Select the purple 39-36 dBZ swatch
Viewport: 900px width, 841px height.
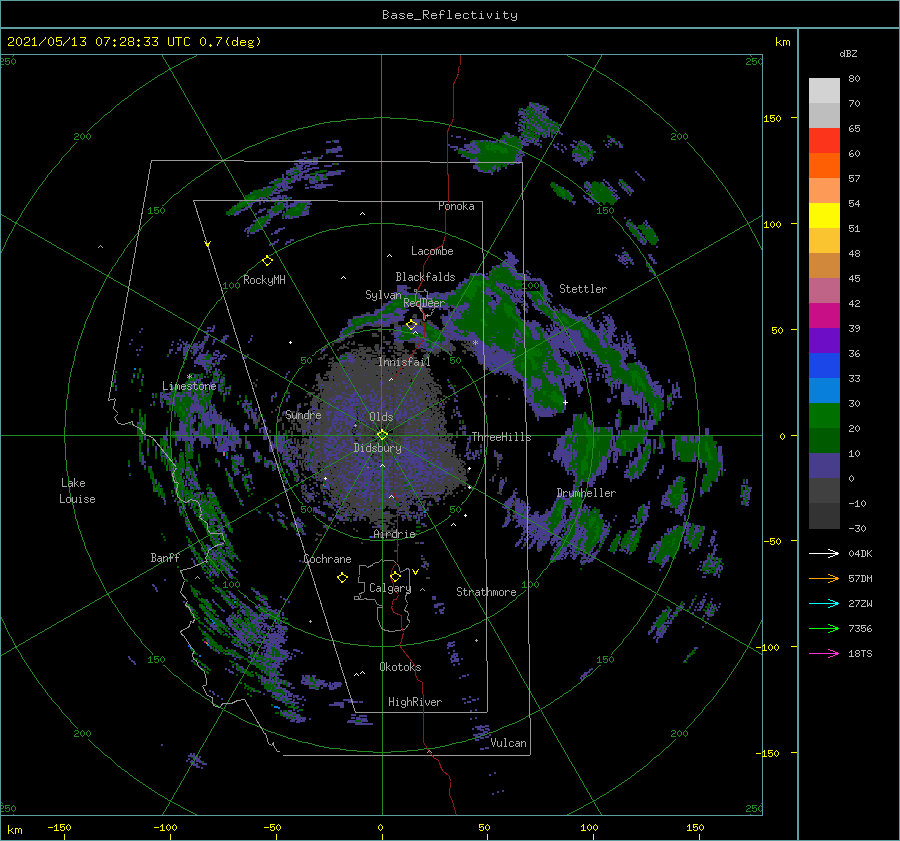[x=824, y=340]
